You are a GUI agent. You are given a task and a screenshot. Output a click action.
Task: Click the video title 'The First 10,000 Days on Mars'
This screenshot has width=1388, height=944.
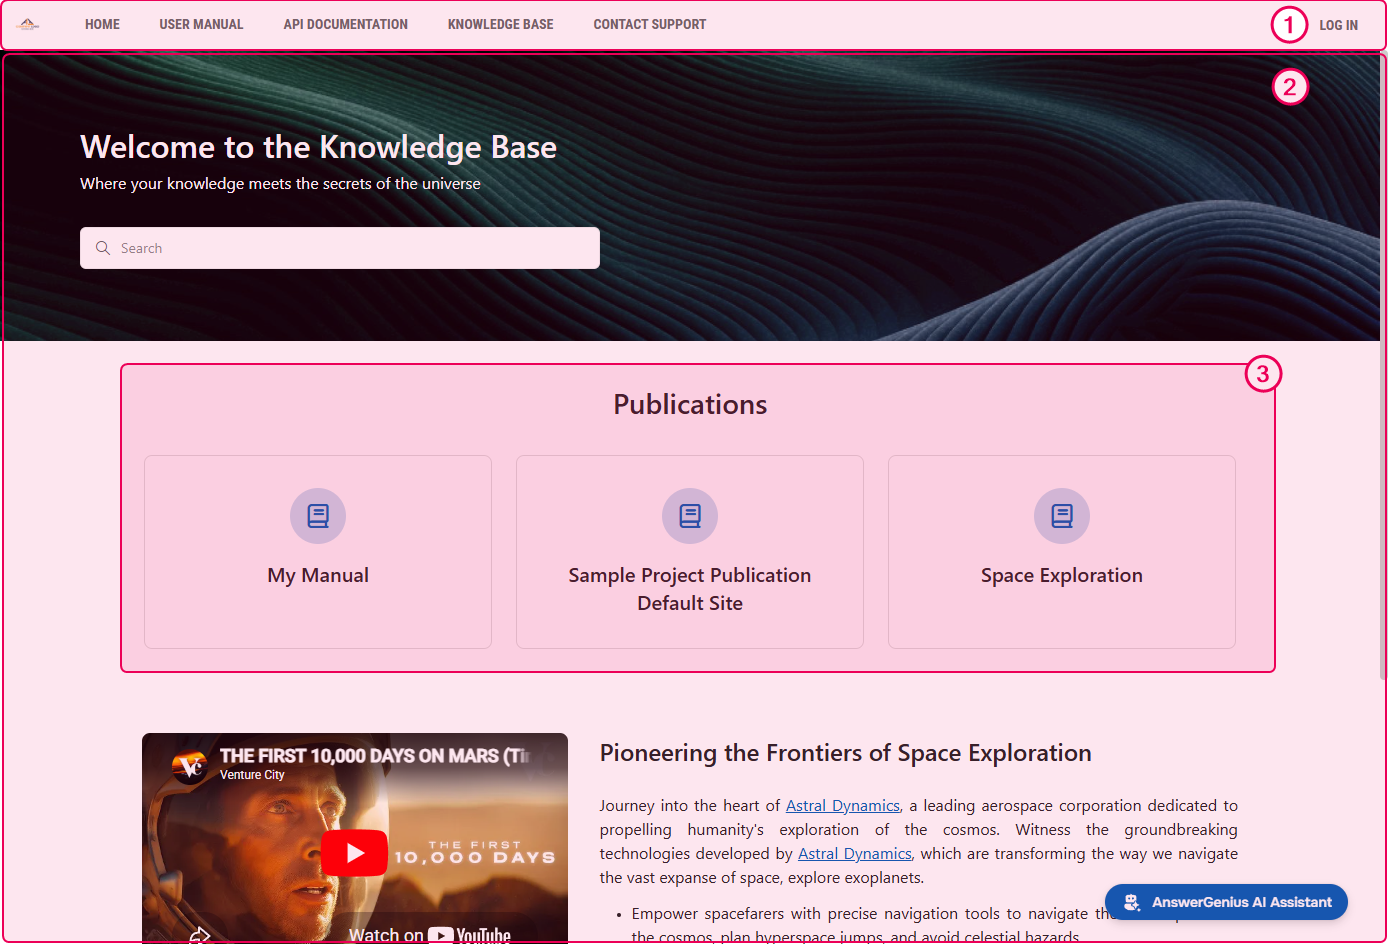point(375,756)
